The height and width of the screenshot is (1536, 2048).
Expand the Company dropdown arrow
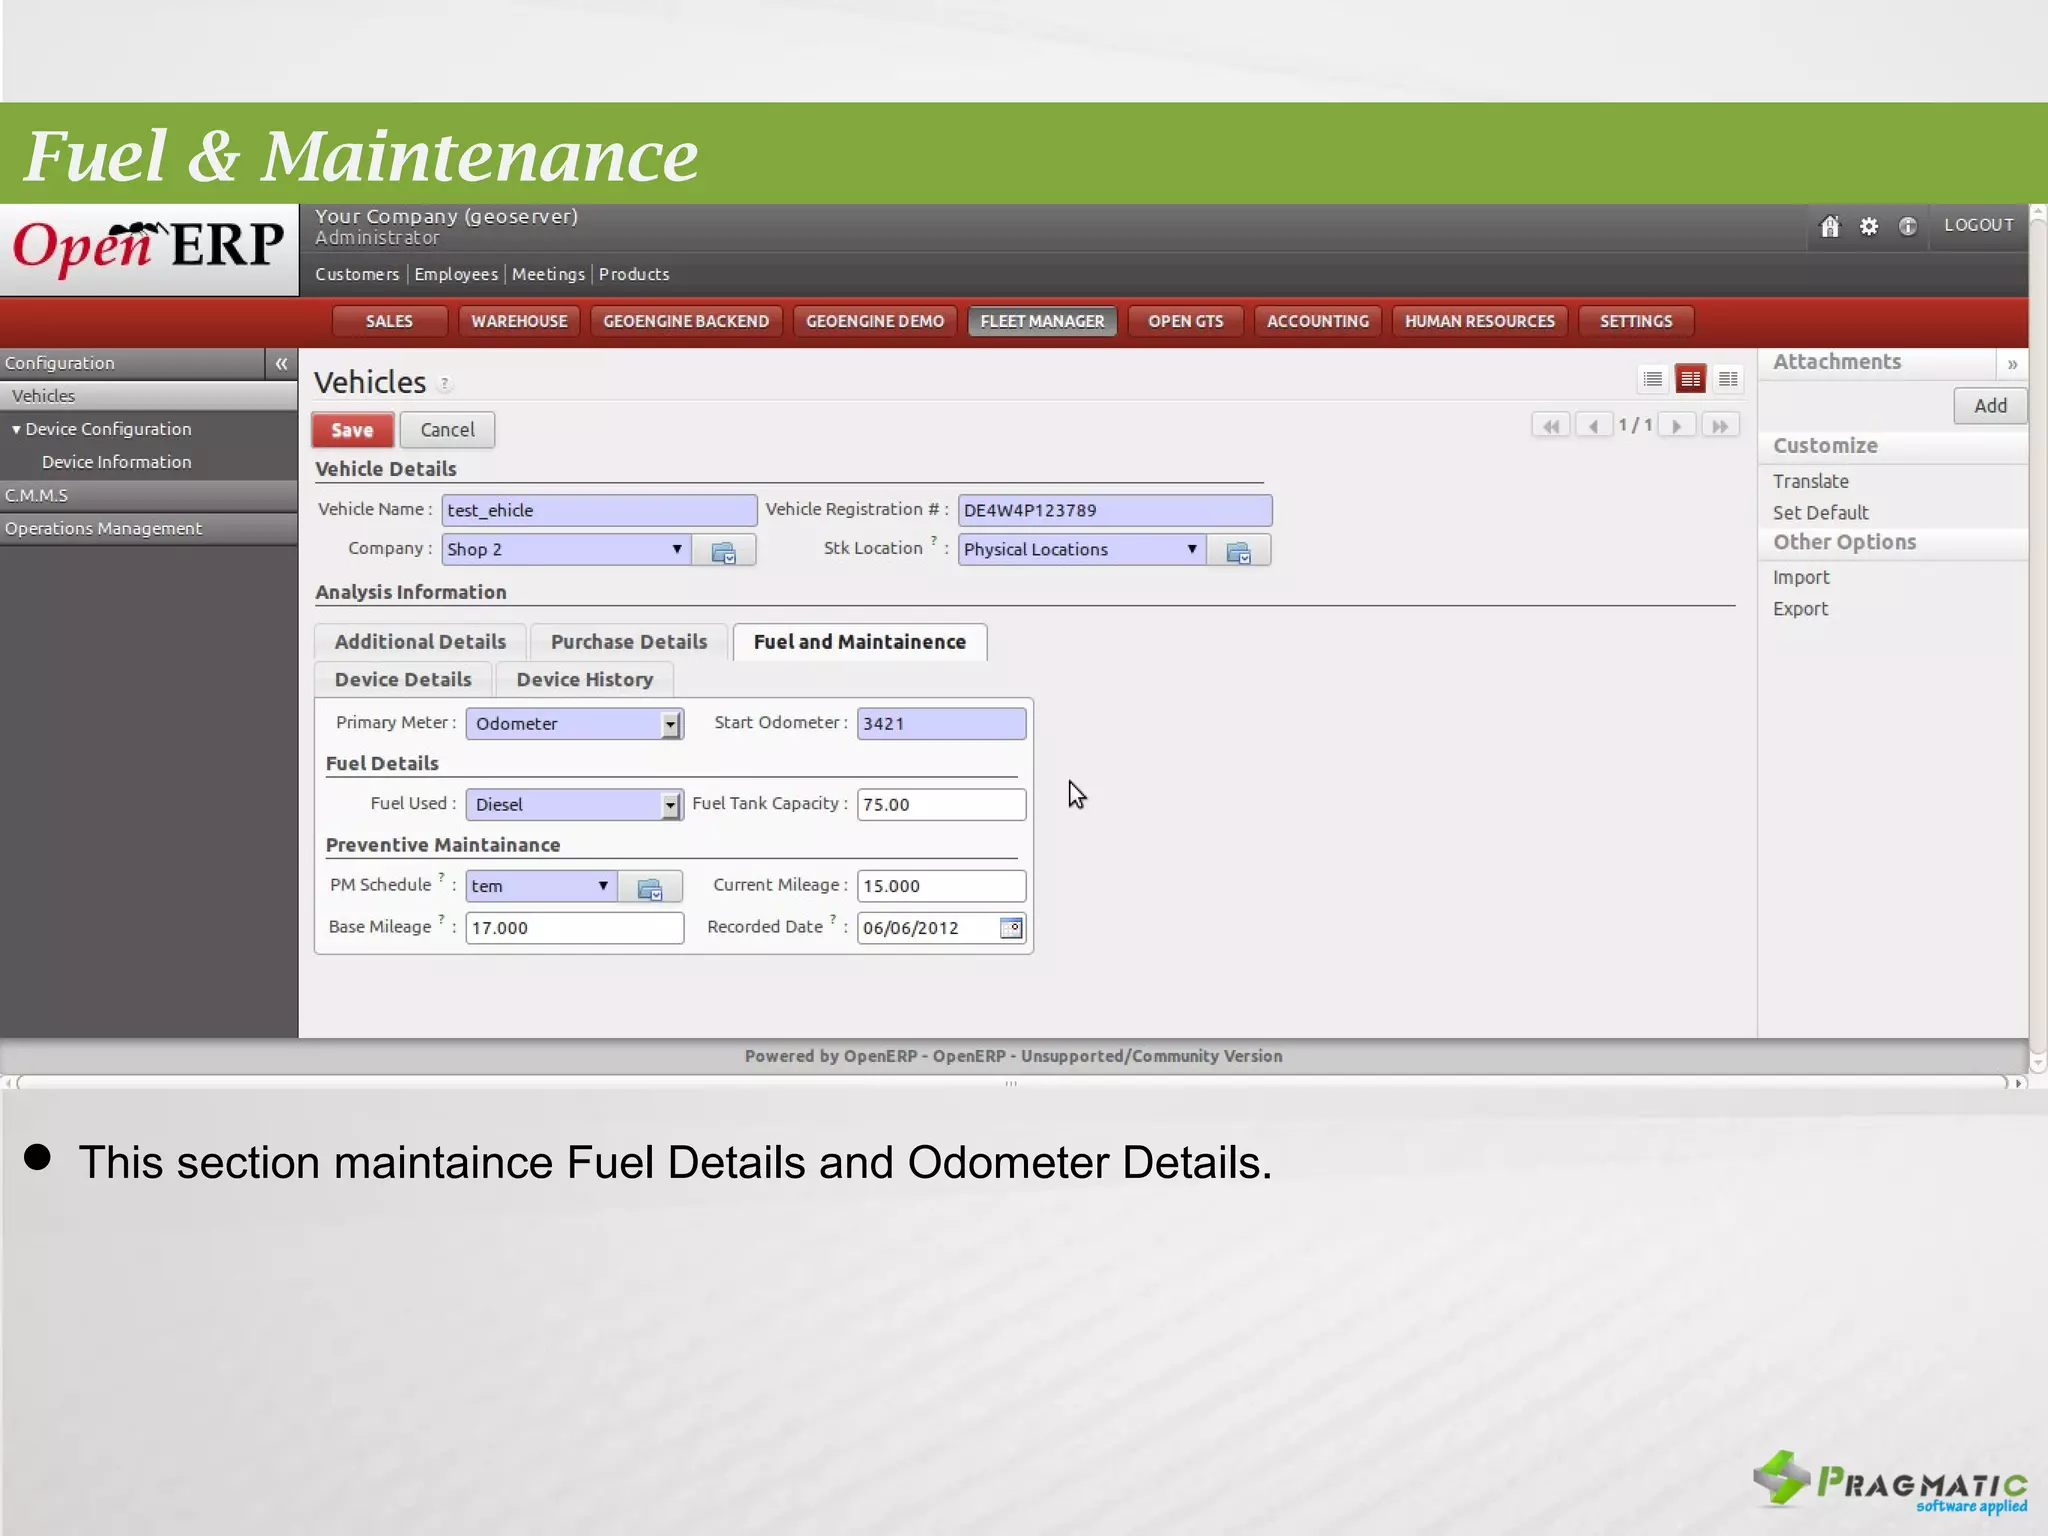pos(677,549)
